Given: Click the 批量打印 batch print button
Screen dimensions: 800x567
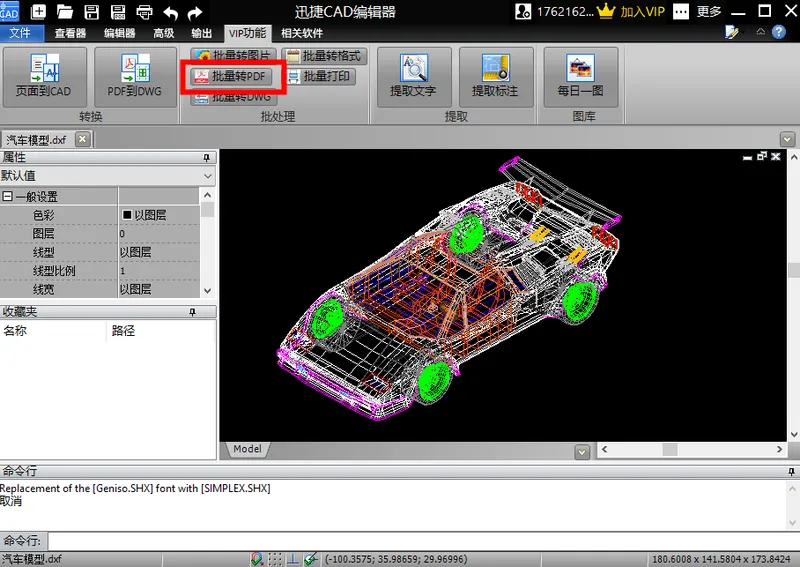Looking at the screenshot, I should [319, 77].
